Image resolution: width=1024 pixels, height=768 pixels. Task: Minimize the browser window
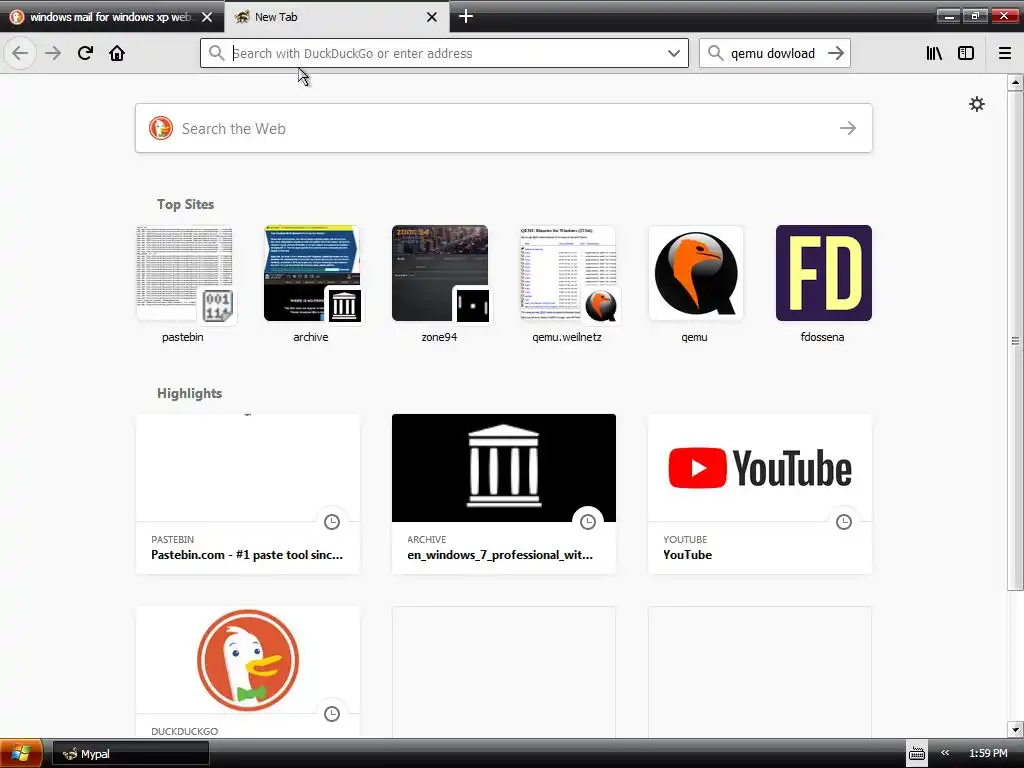(x=949, y=16)
